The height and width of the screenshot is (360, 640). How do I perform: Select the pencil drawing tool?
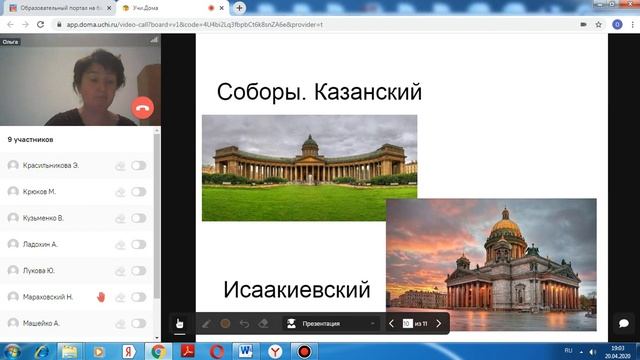(206, 324)
